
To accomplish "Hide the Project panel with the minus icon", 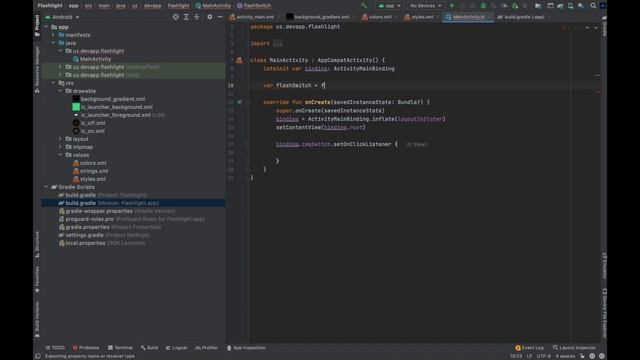I will [x=220, y=17].
